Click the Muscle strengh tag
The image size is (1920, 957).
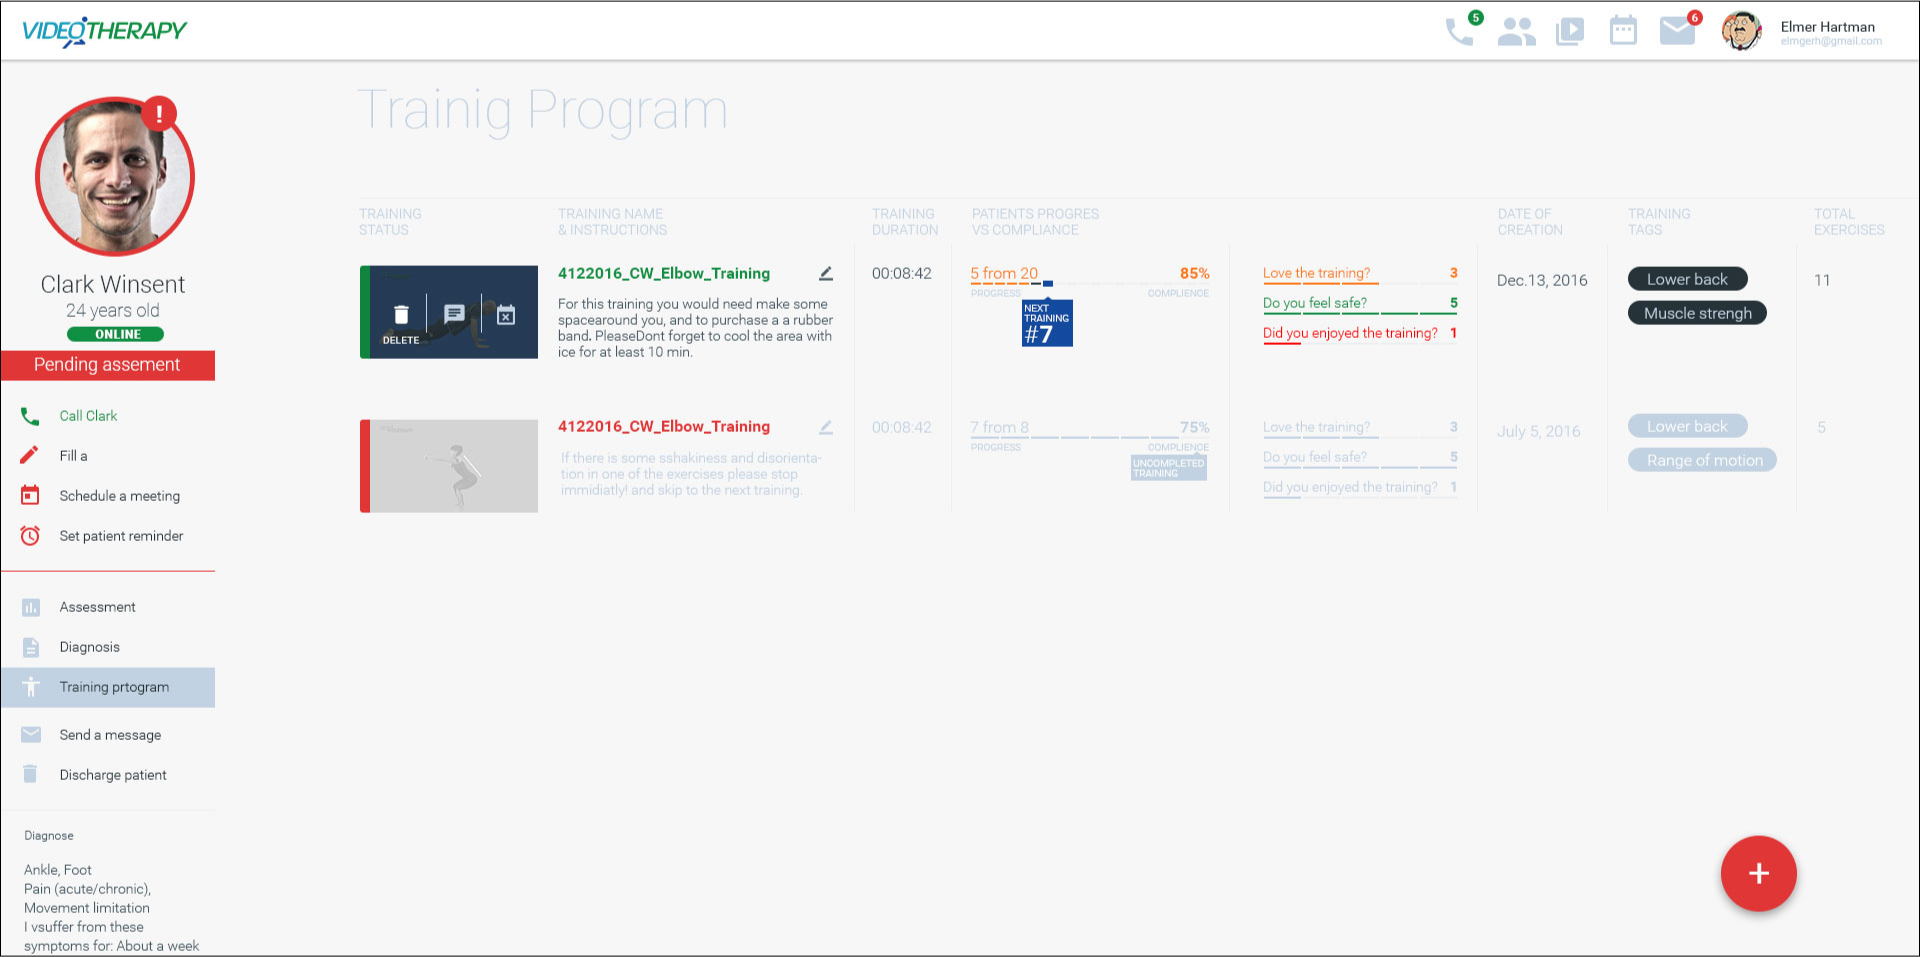point(1697,313)
